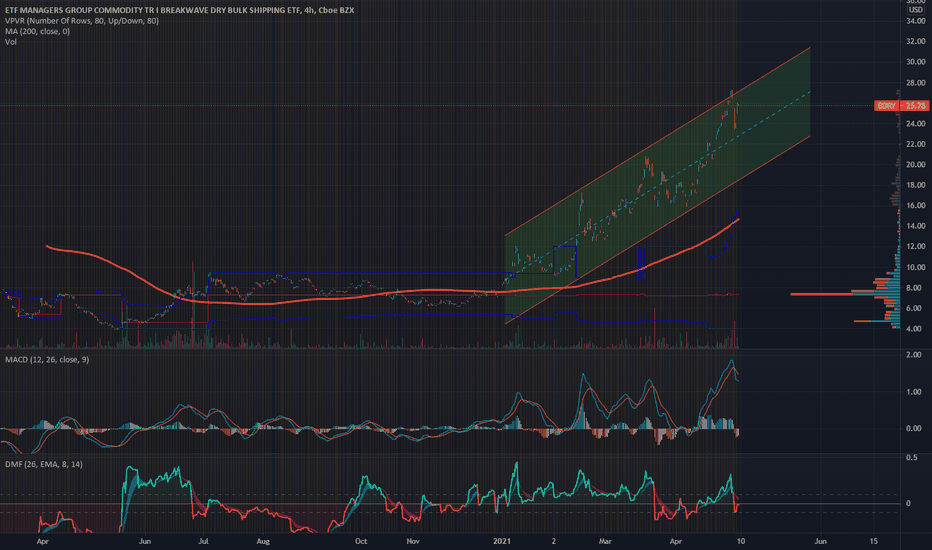Click the Nov label on time axis
932x550 pixels.
[413, 542]
